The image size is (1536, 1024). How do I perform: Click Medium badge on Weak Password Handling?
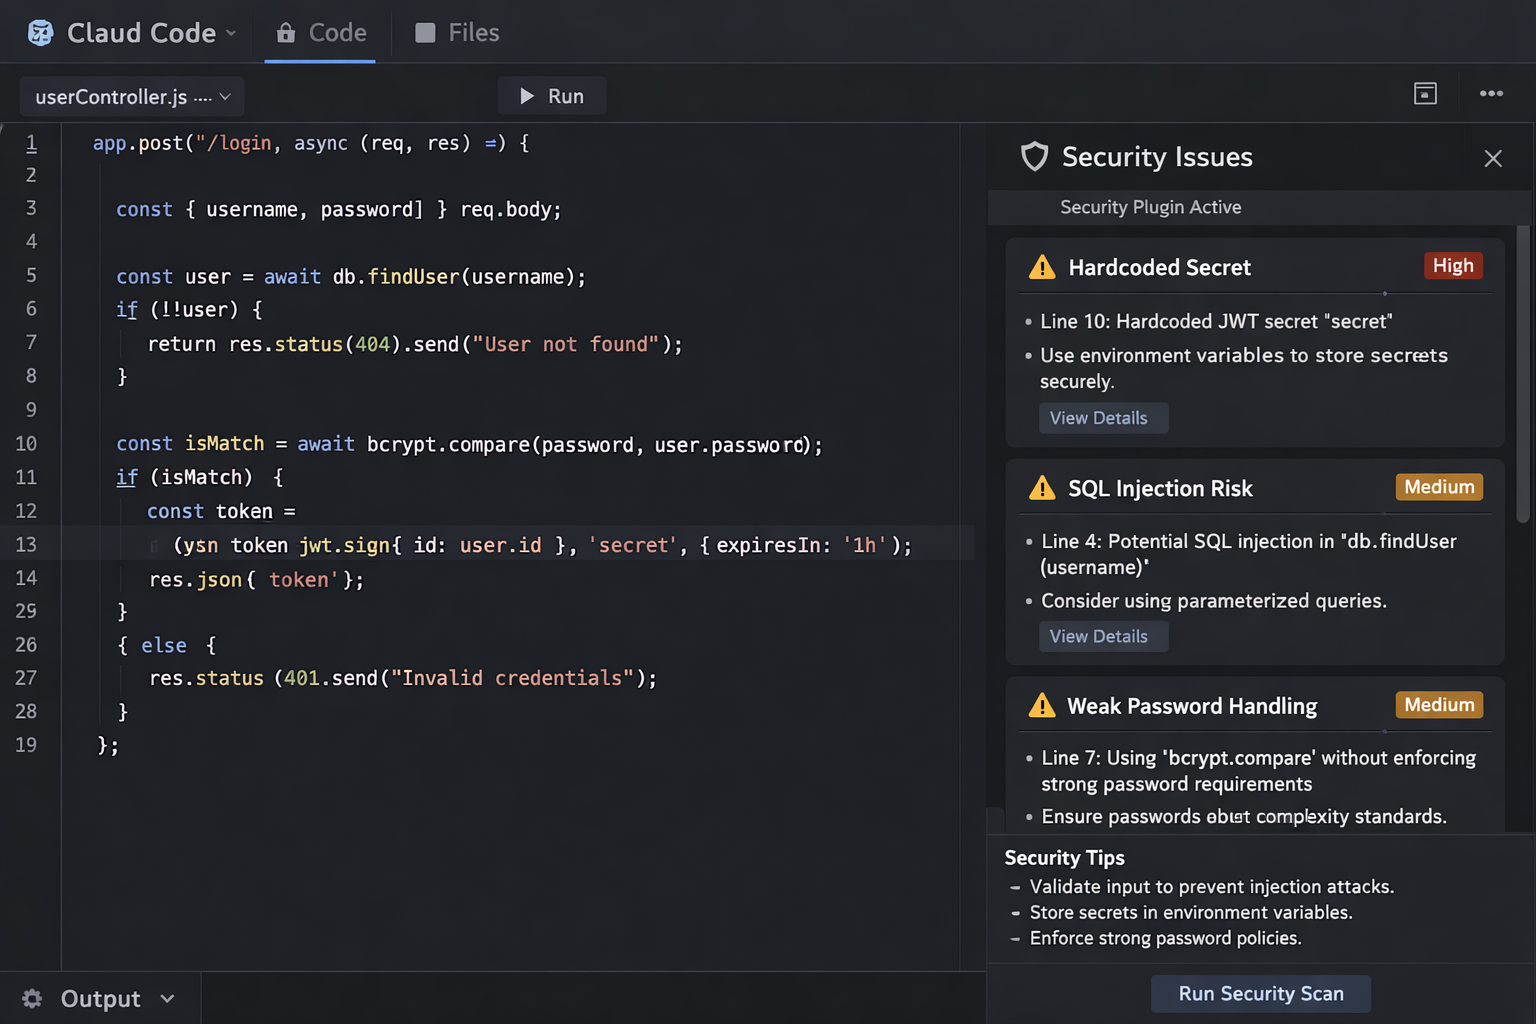pos(1439,705)
